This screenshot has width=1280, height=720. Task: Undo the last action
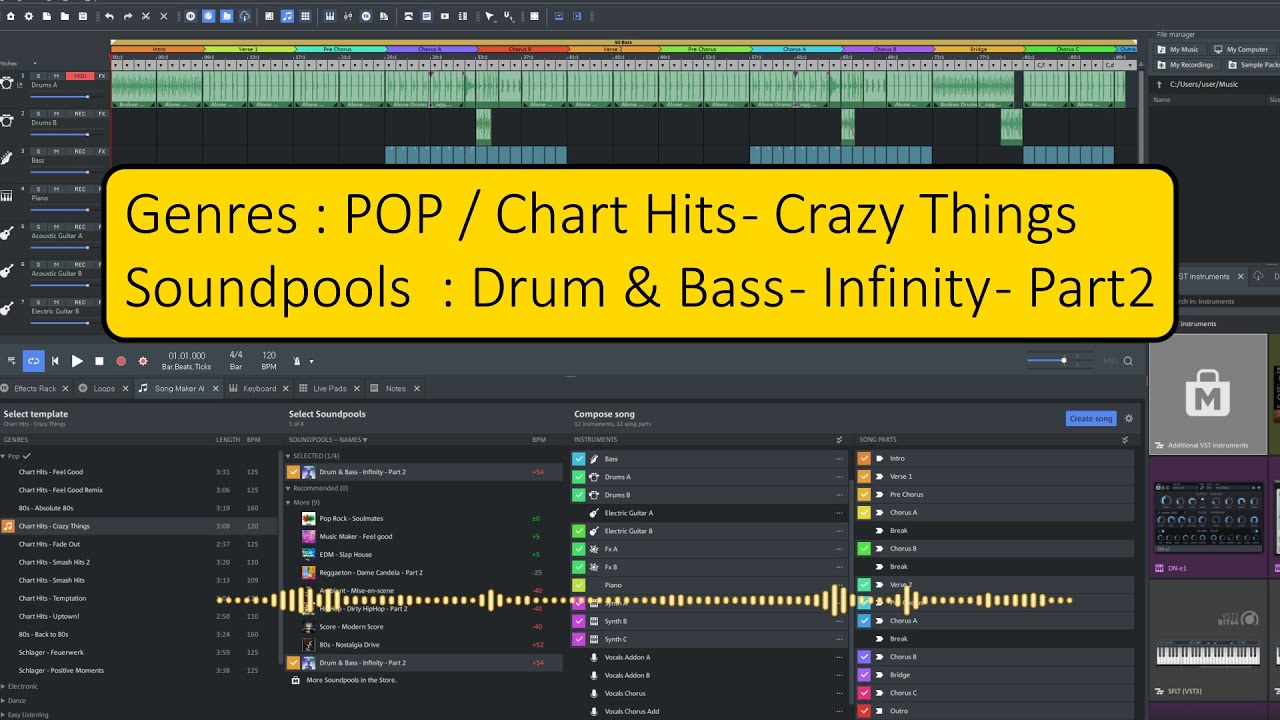coord(109,16)
